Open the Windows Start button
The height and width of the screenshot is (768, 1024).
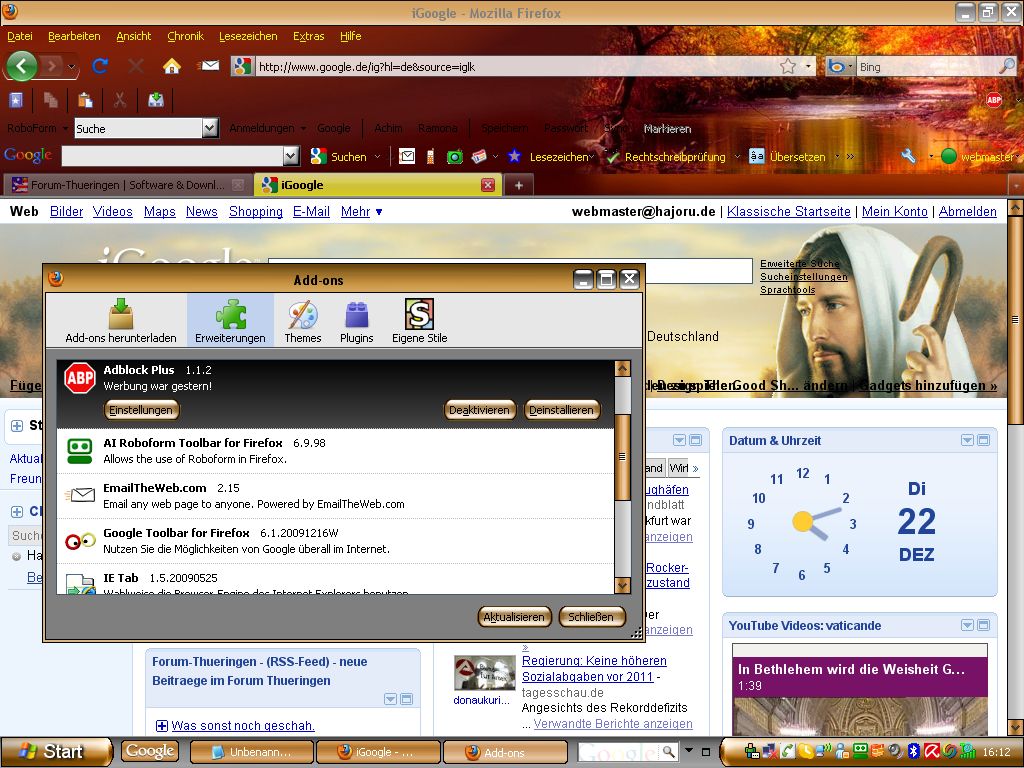tap(57, 752)
